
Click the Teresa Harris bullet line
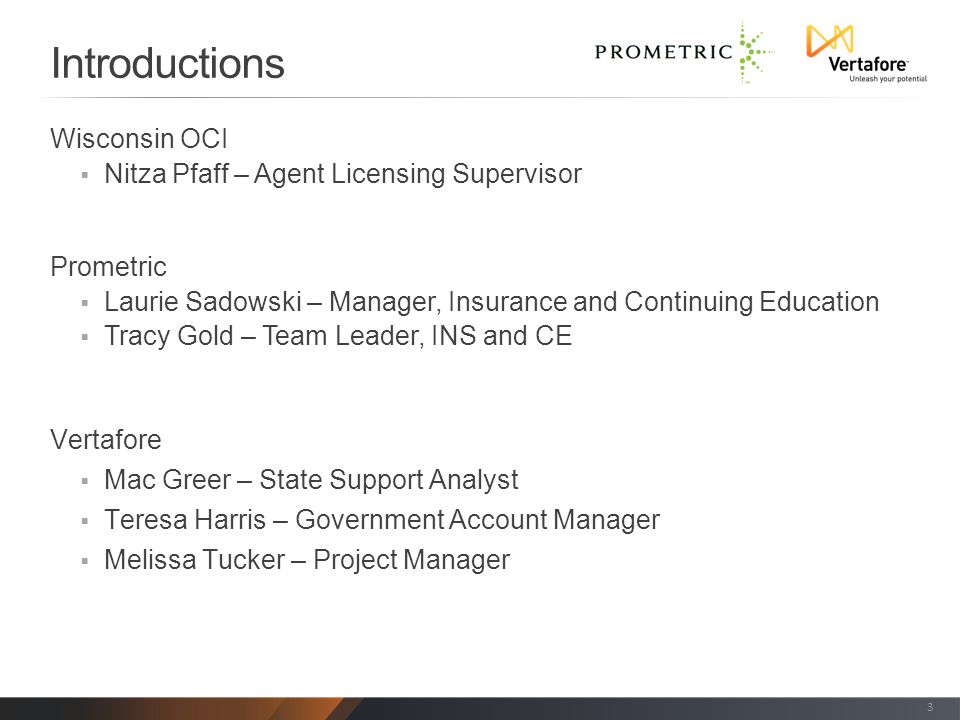(382, 519)
